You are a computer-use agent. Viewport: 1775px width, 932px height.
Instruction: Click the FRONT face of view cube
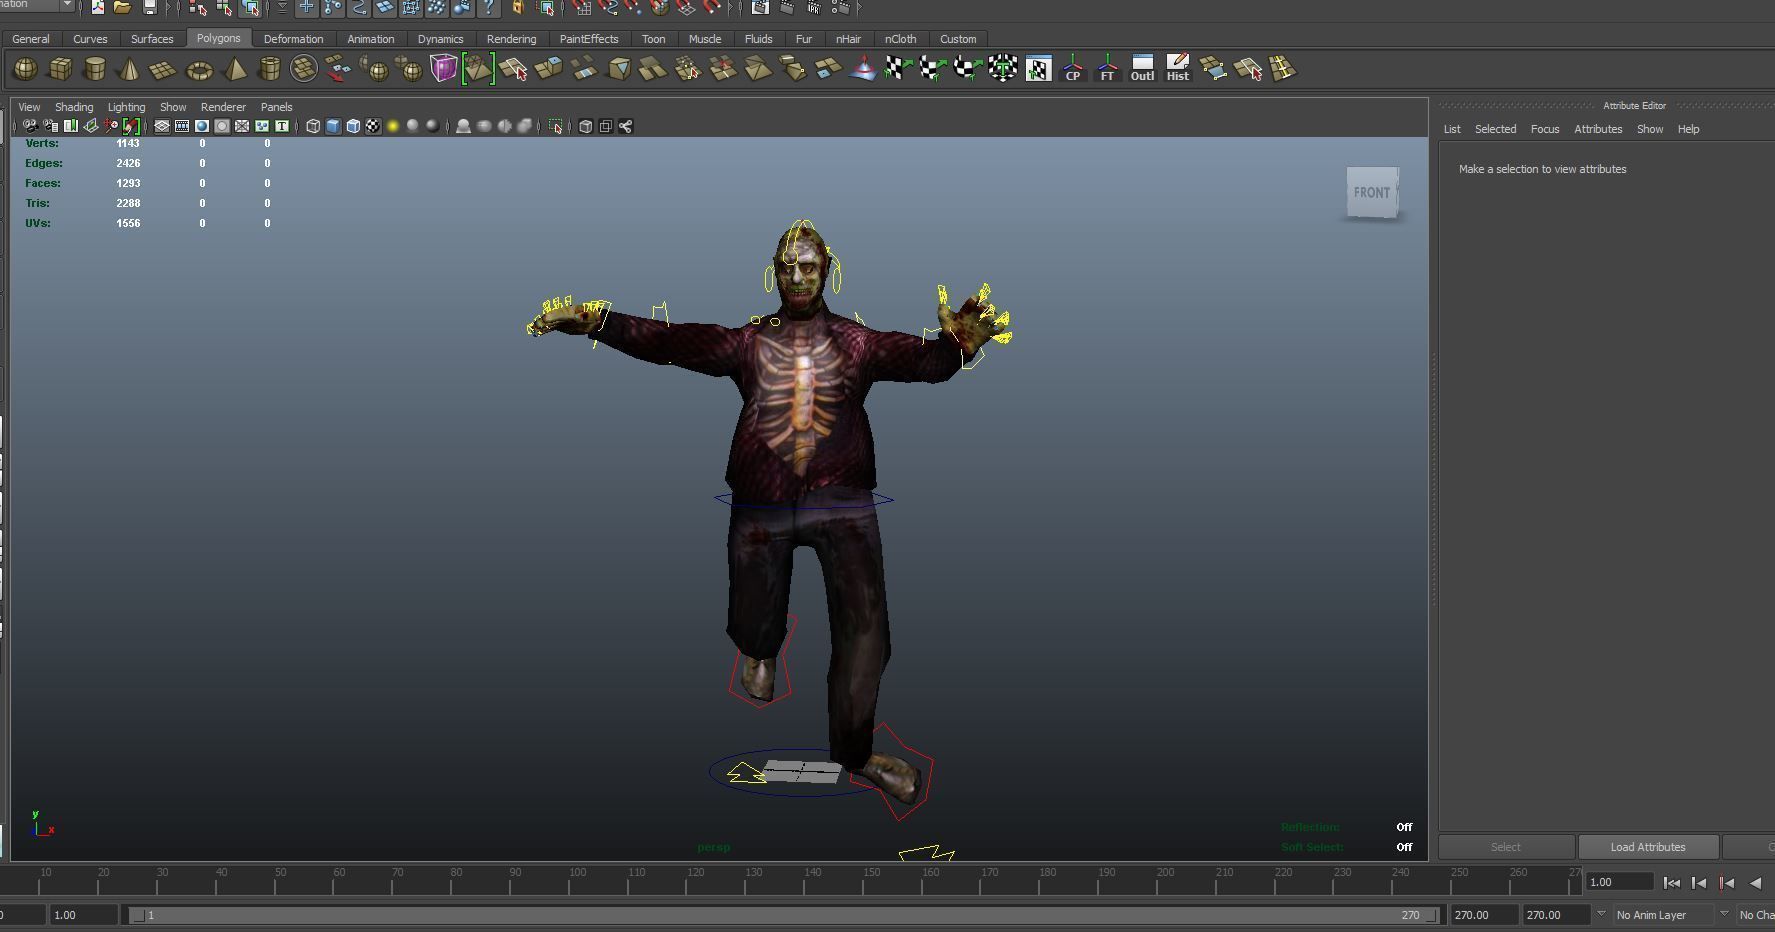(1372, 192)
